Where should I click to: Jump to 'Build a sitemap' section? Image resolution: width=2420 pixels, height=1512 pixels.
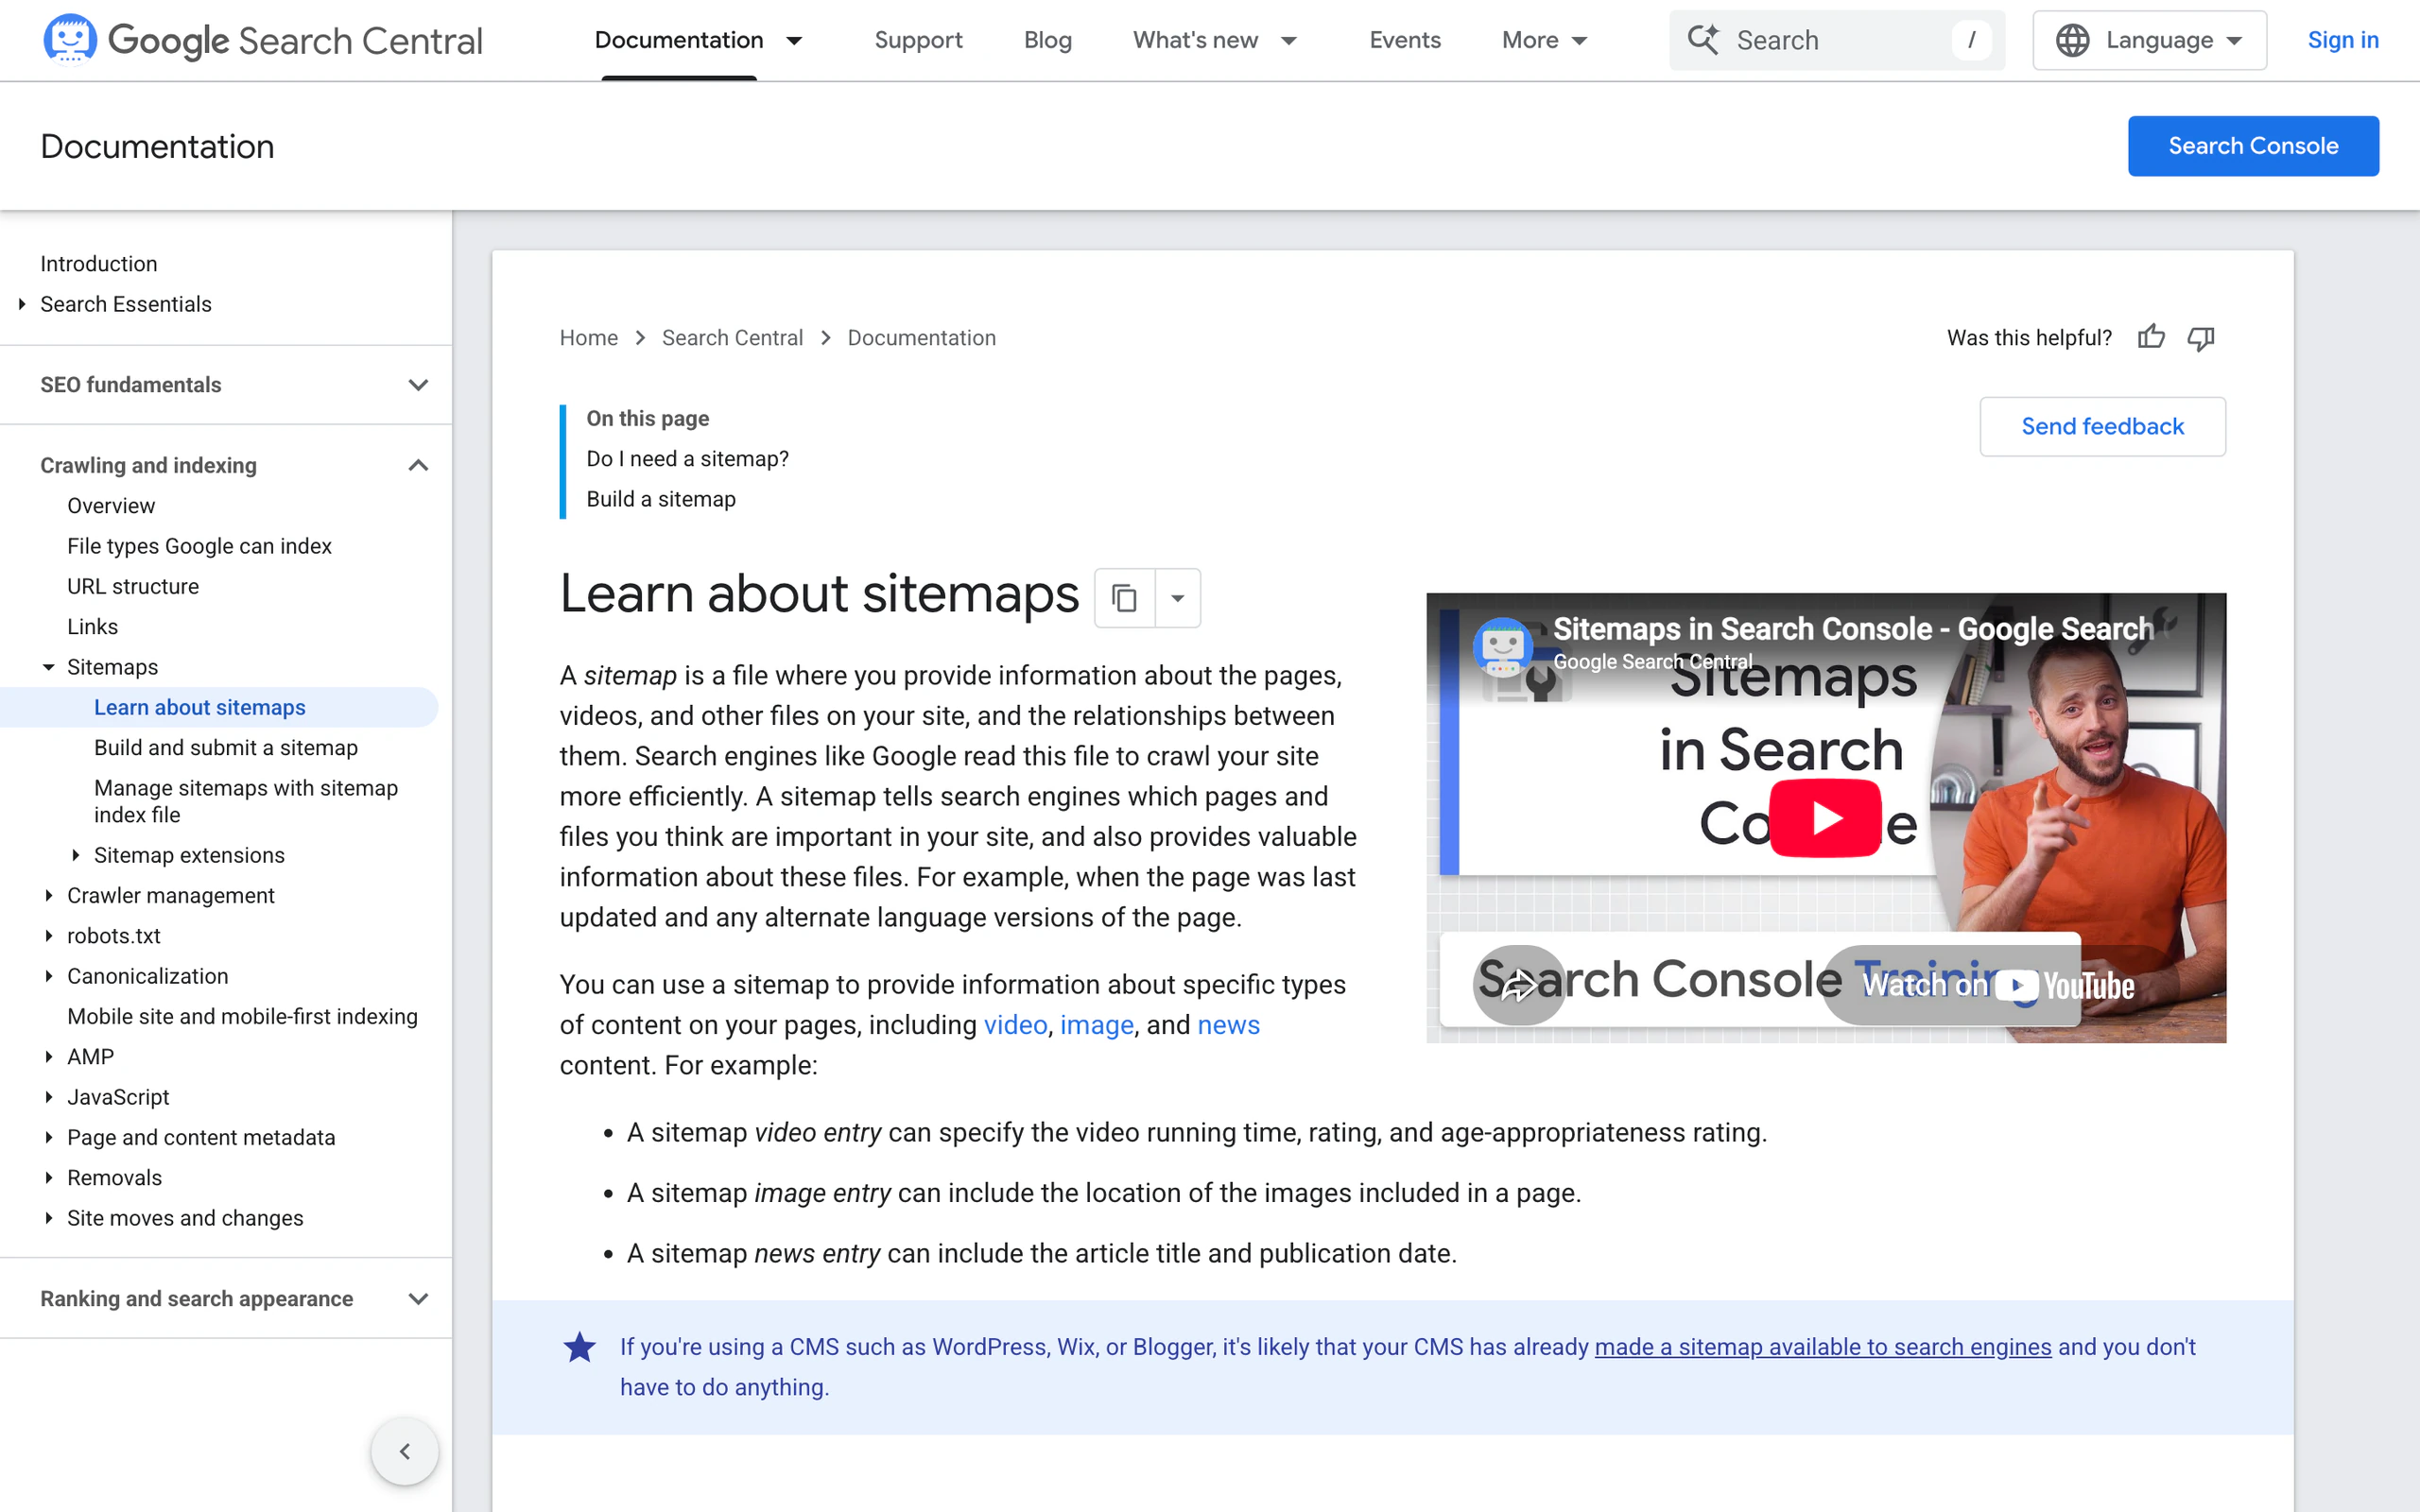tap(660, 499)
